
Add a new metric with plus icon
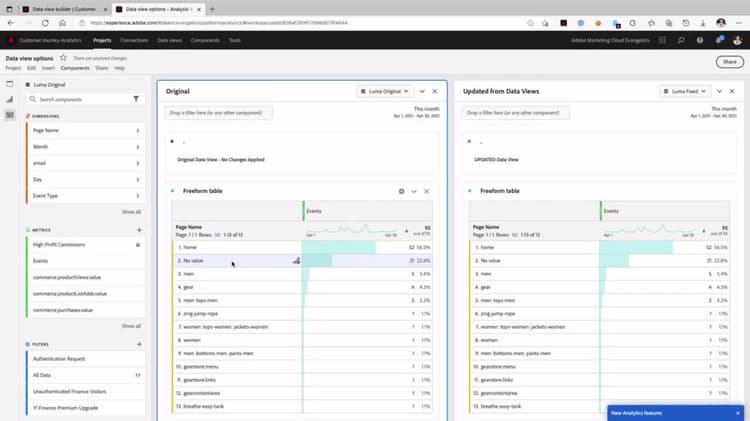click(x=139, y=230)
